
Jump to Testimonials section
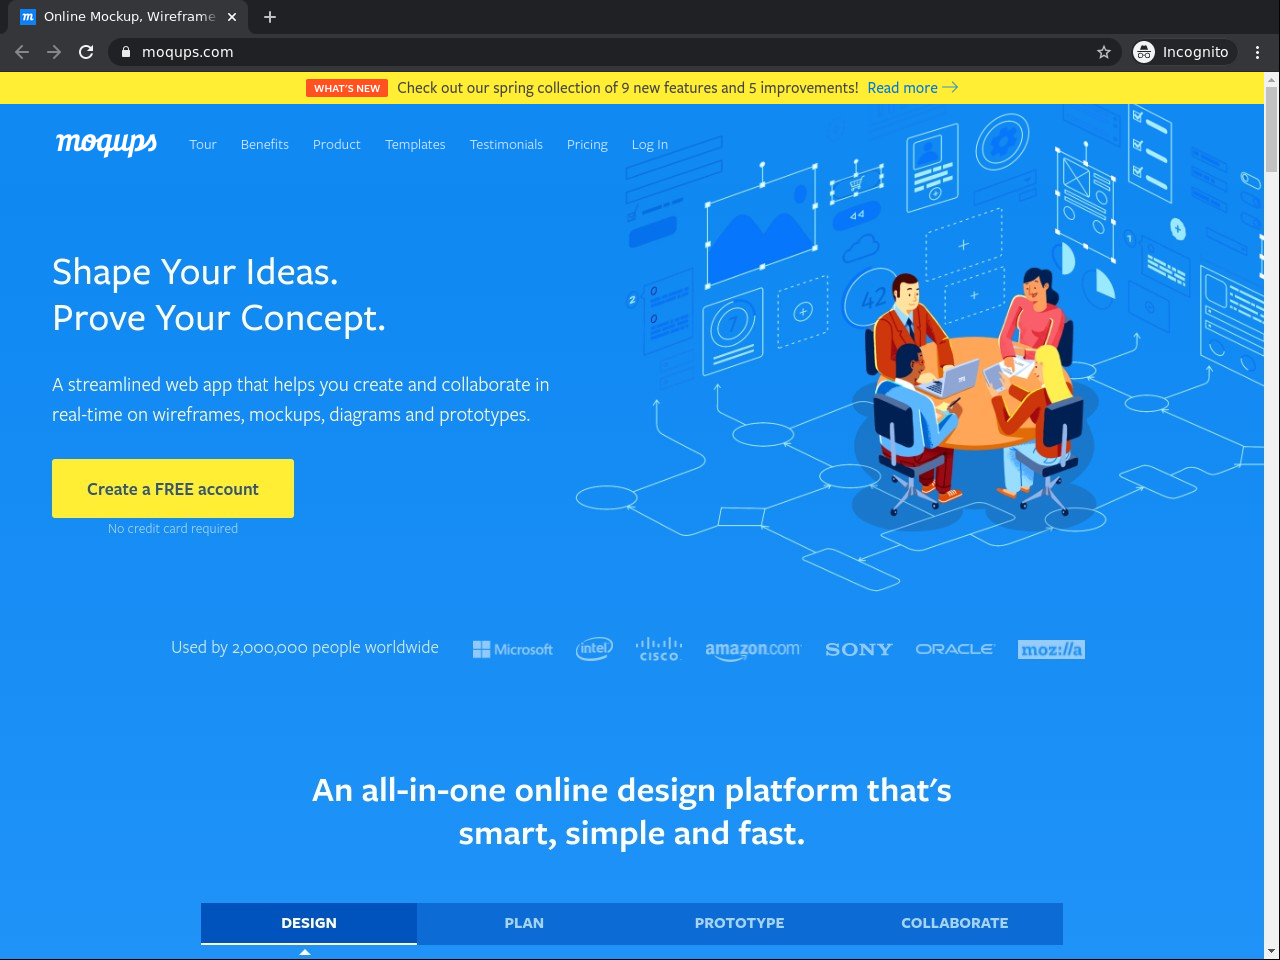click(507, 144)
